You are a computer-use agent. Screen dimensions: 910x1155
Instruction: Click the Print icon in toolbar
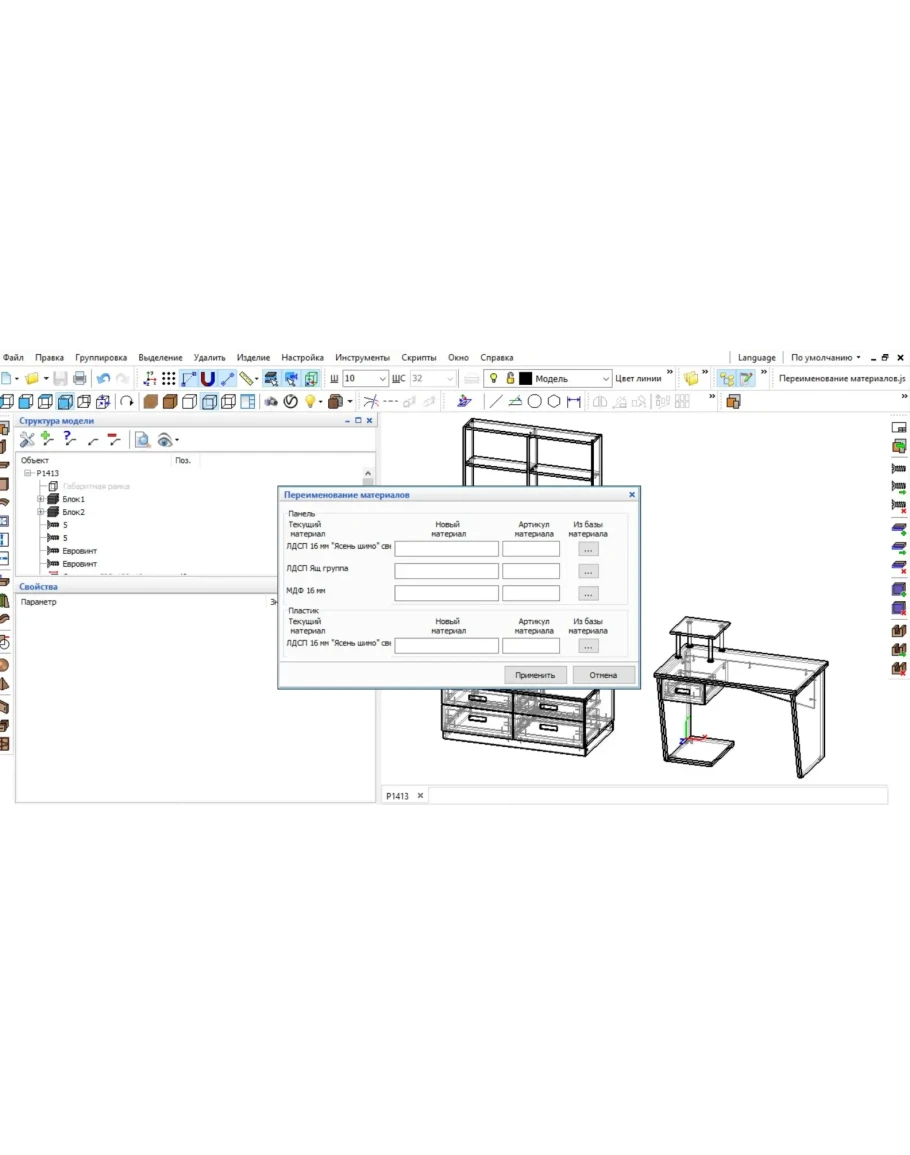(79, 379)
